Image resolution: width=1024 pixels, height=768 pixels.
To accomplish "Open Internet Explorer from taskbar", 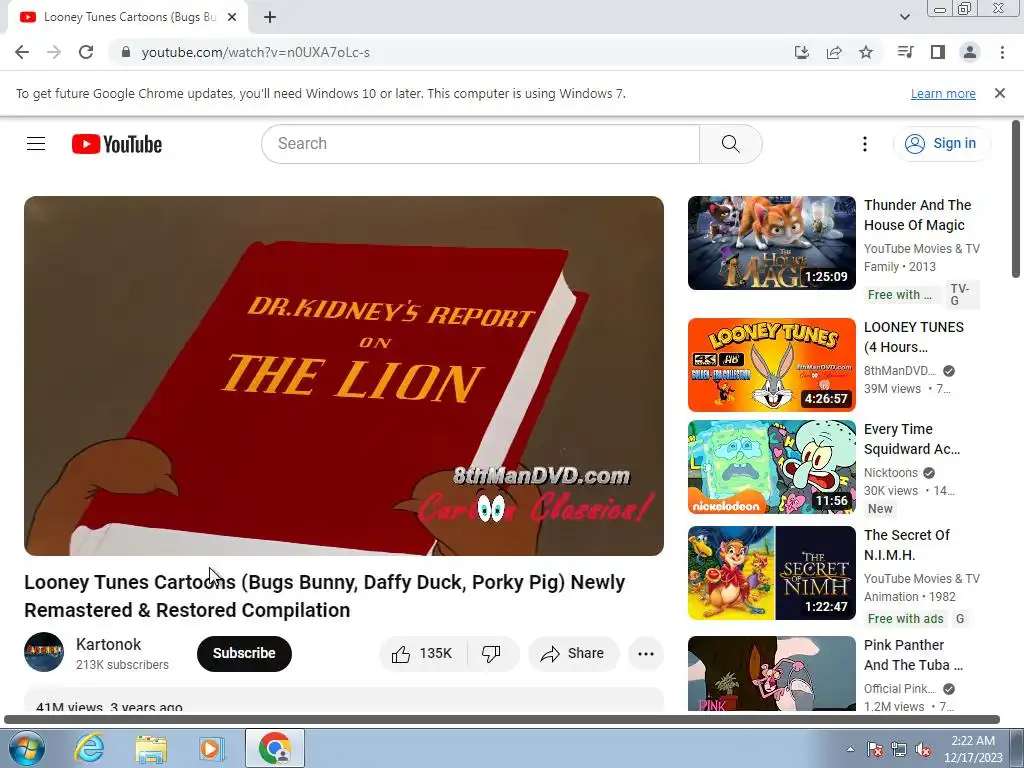I will pyautogui.click(x=89, y=748).
